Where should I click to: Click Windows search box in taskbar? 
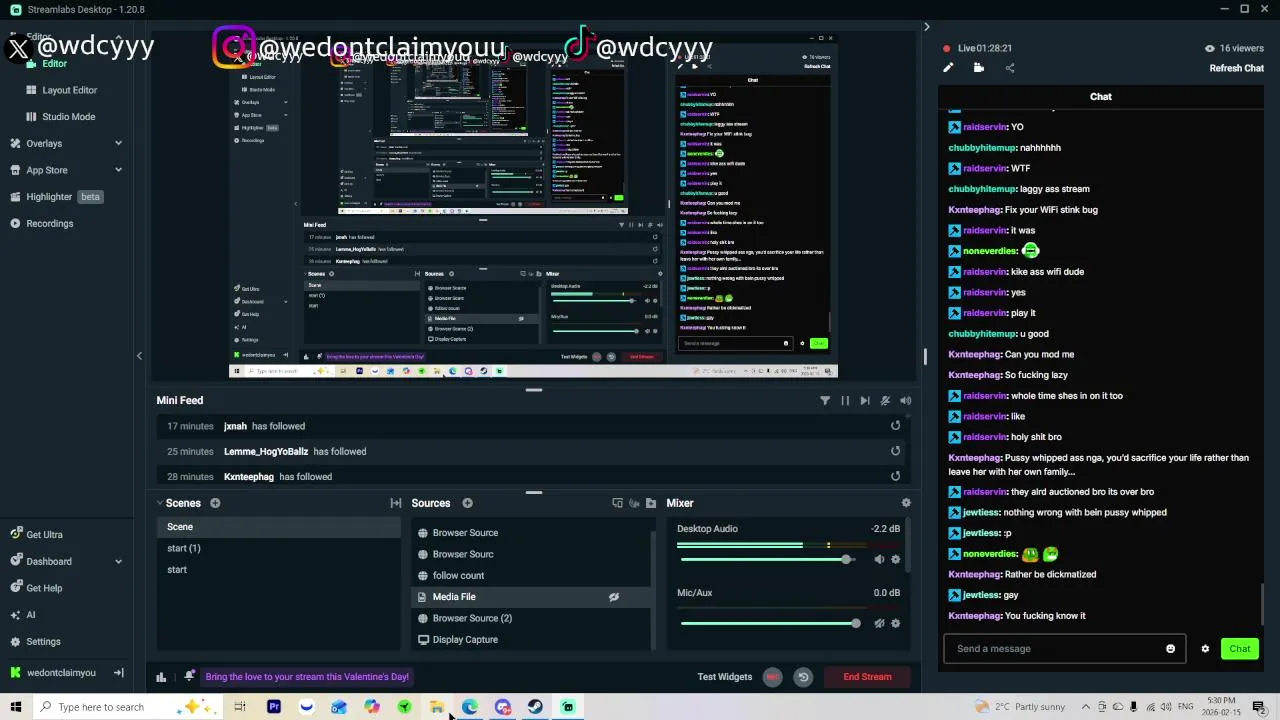pos(128,707)
